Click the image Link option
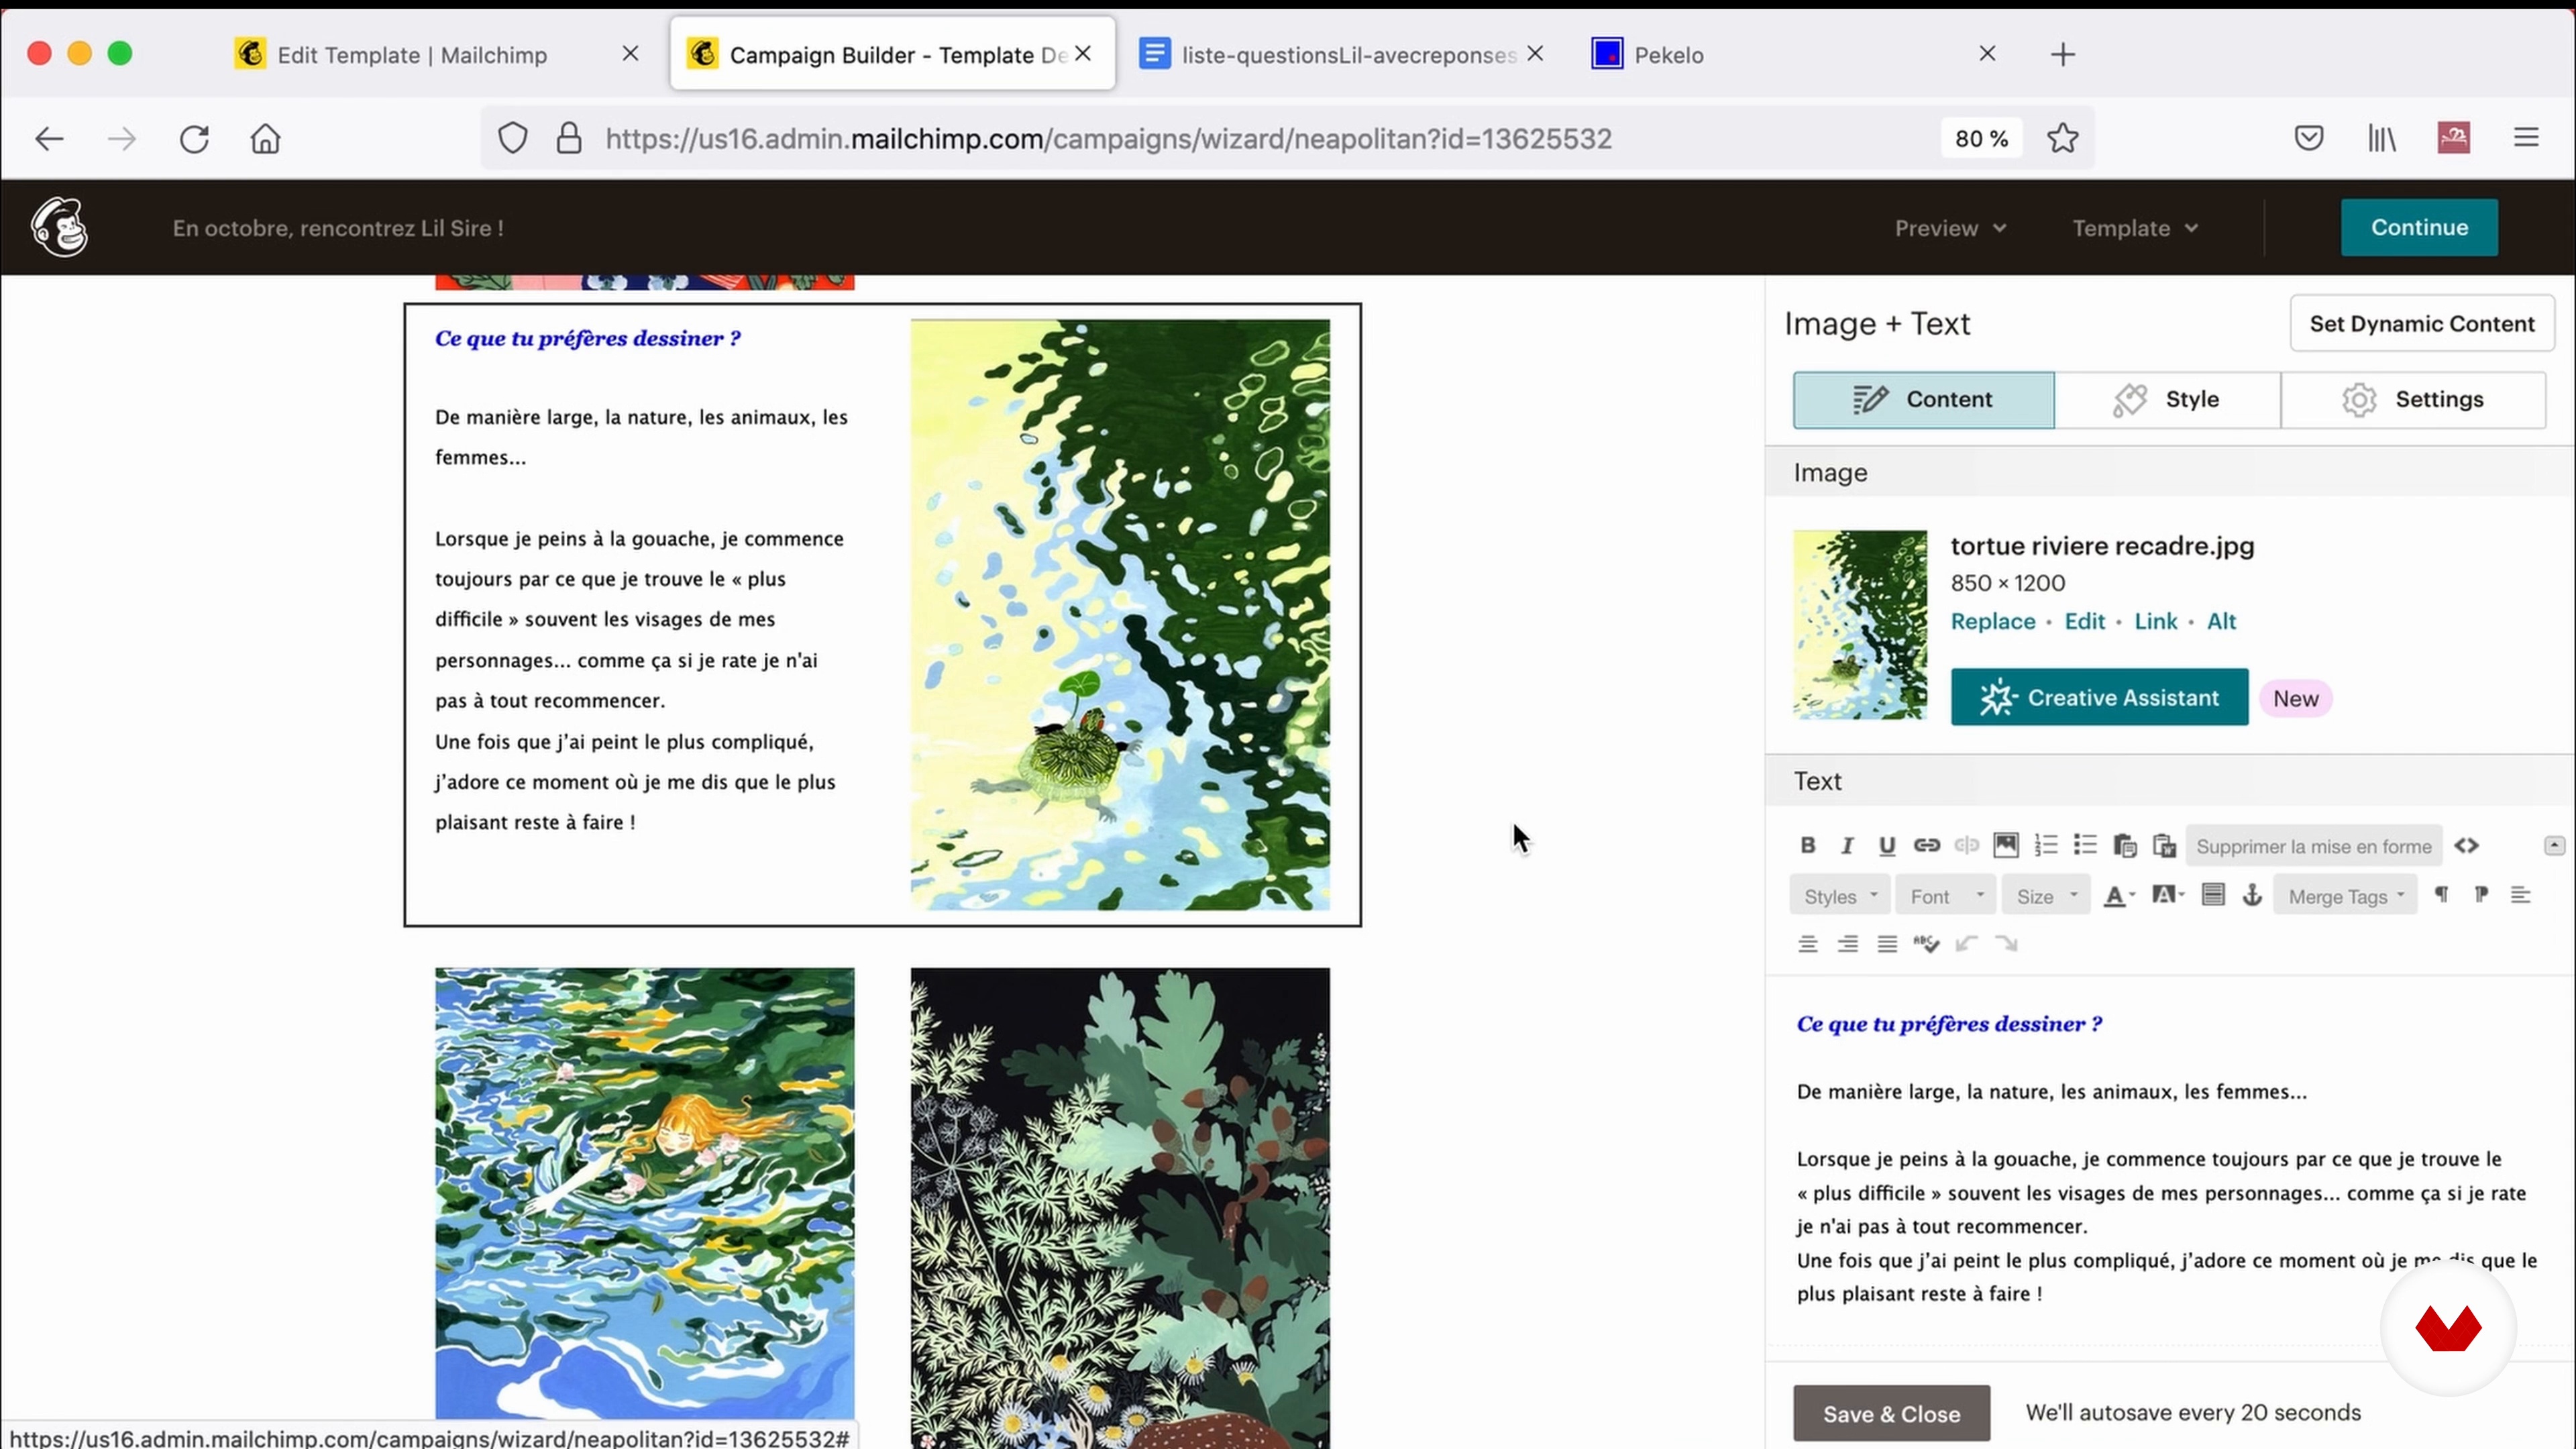2576x1449 pixels. [2155, 621]
